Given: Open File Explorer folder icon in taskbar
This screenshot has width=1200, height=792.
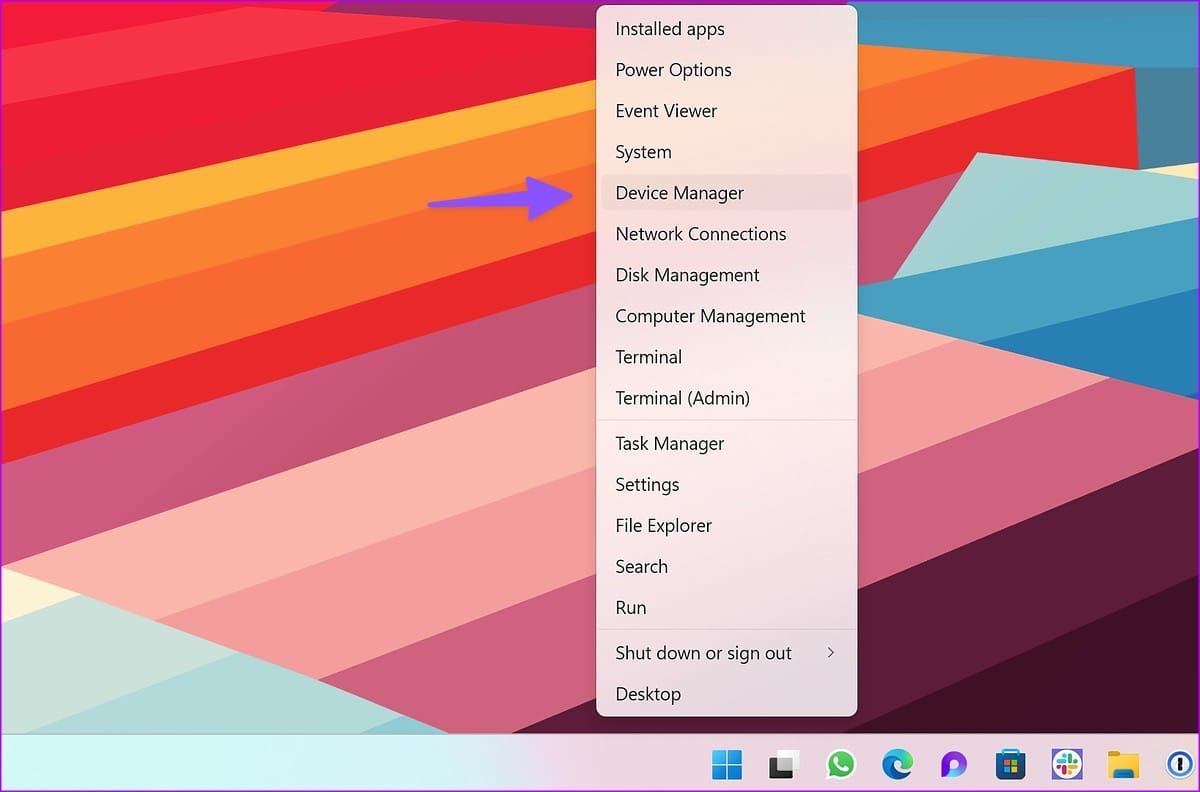Looking at the screenshot, I should (1124, 765).
